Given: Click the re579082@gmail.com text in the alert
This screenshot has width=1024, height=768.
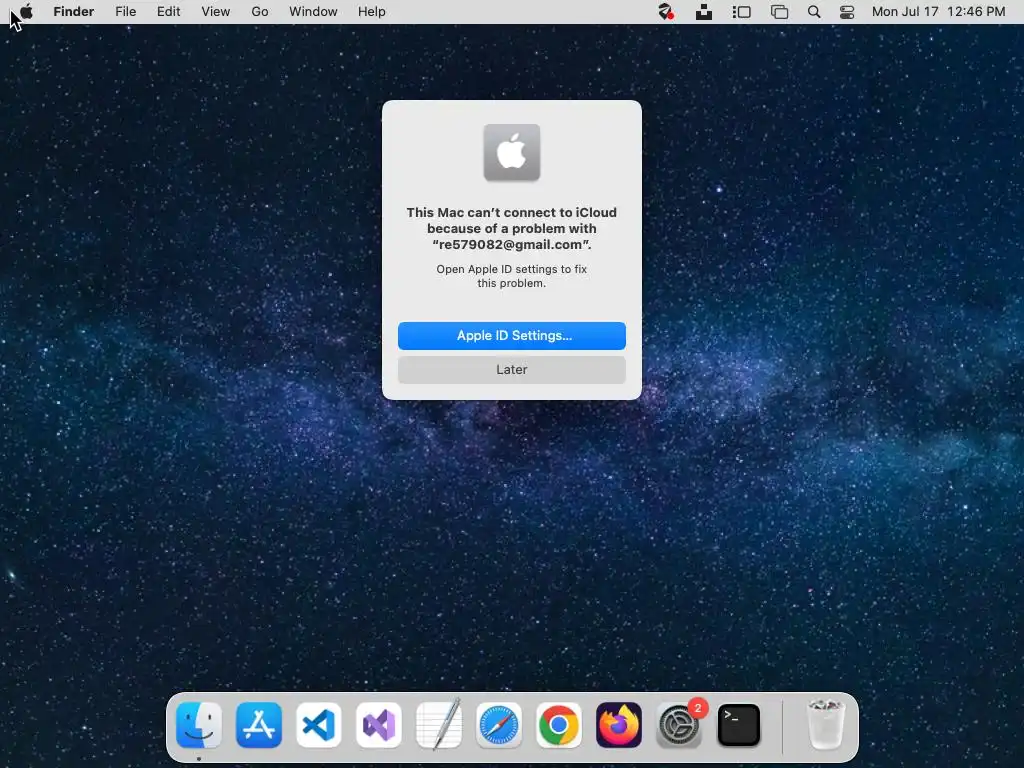Looking at the screenshot, I should tap(511, 245).
